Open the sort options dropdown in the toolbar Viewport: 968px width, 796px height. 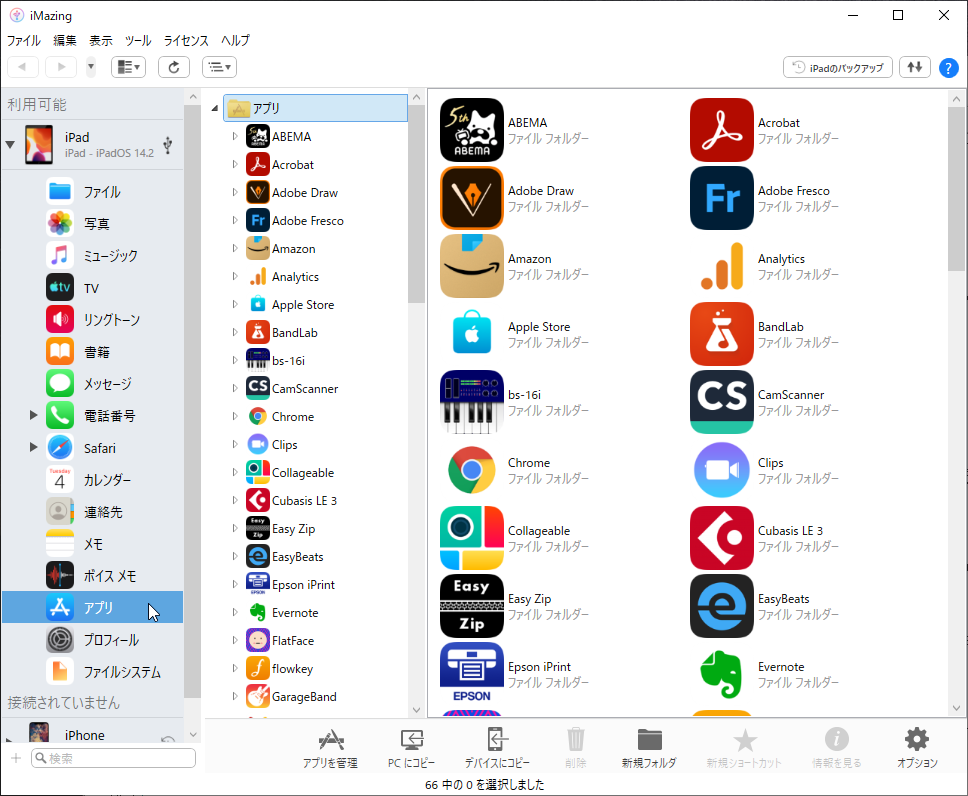coord(219,67)
